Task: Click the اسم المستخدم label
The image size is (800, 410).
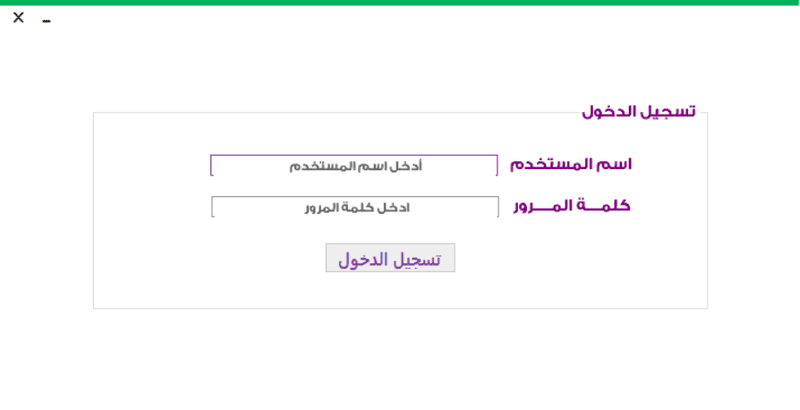Action: pyautogui.click(x=570, y=164)
